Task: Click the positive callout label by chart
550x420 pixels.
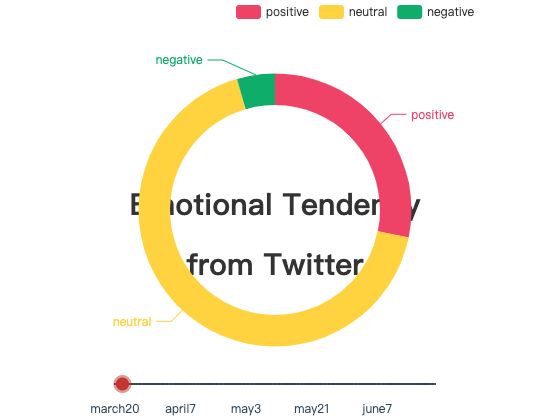Action: [x=432, y=115]
